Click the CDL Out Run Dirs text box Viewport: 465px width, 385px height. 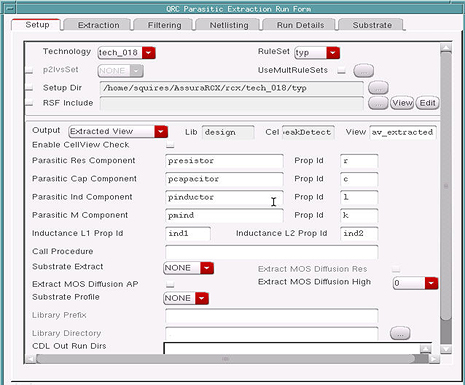[292, 348]
